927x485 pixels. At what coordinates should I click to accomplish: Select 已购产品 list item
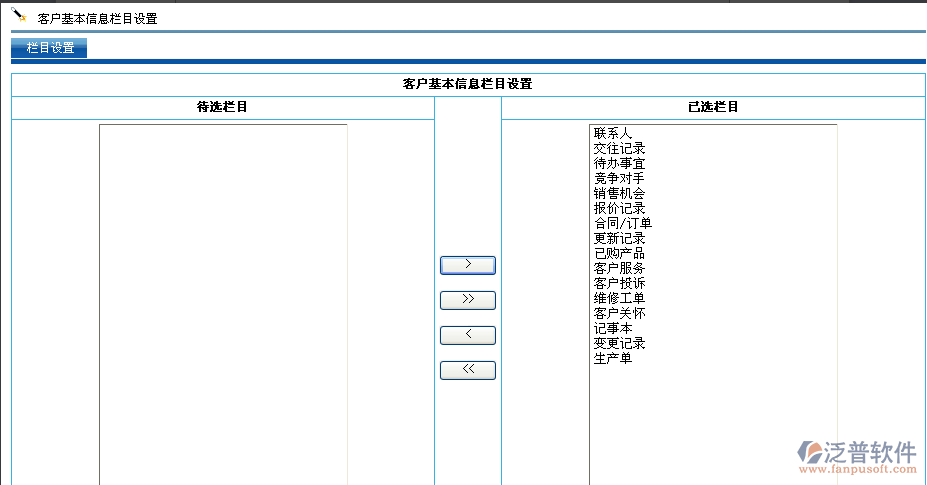[619, 253]
